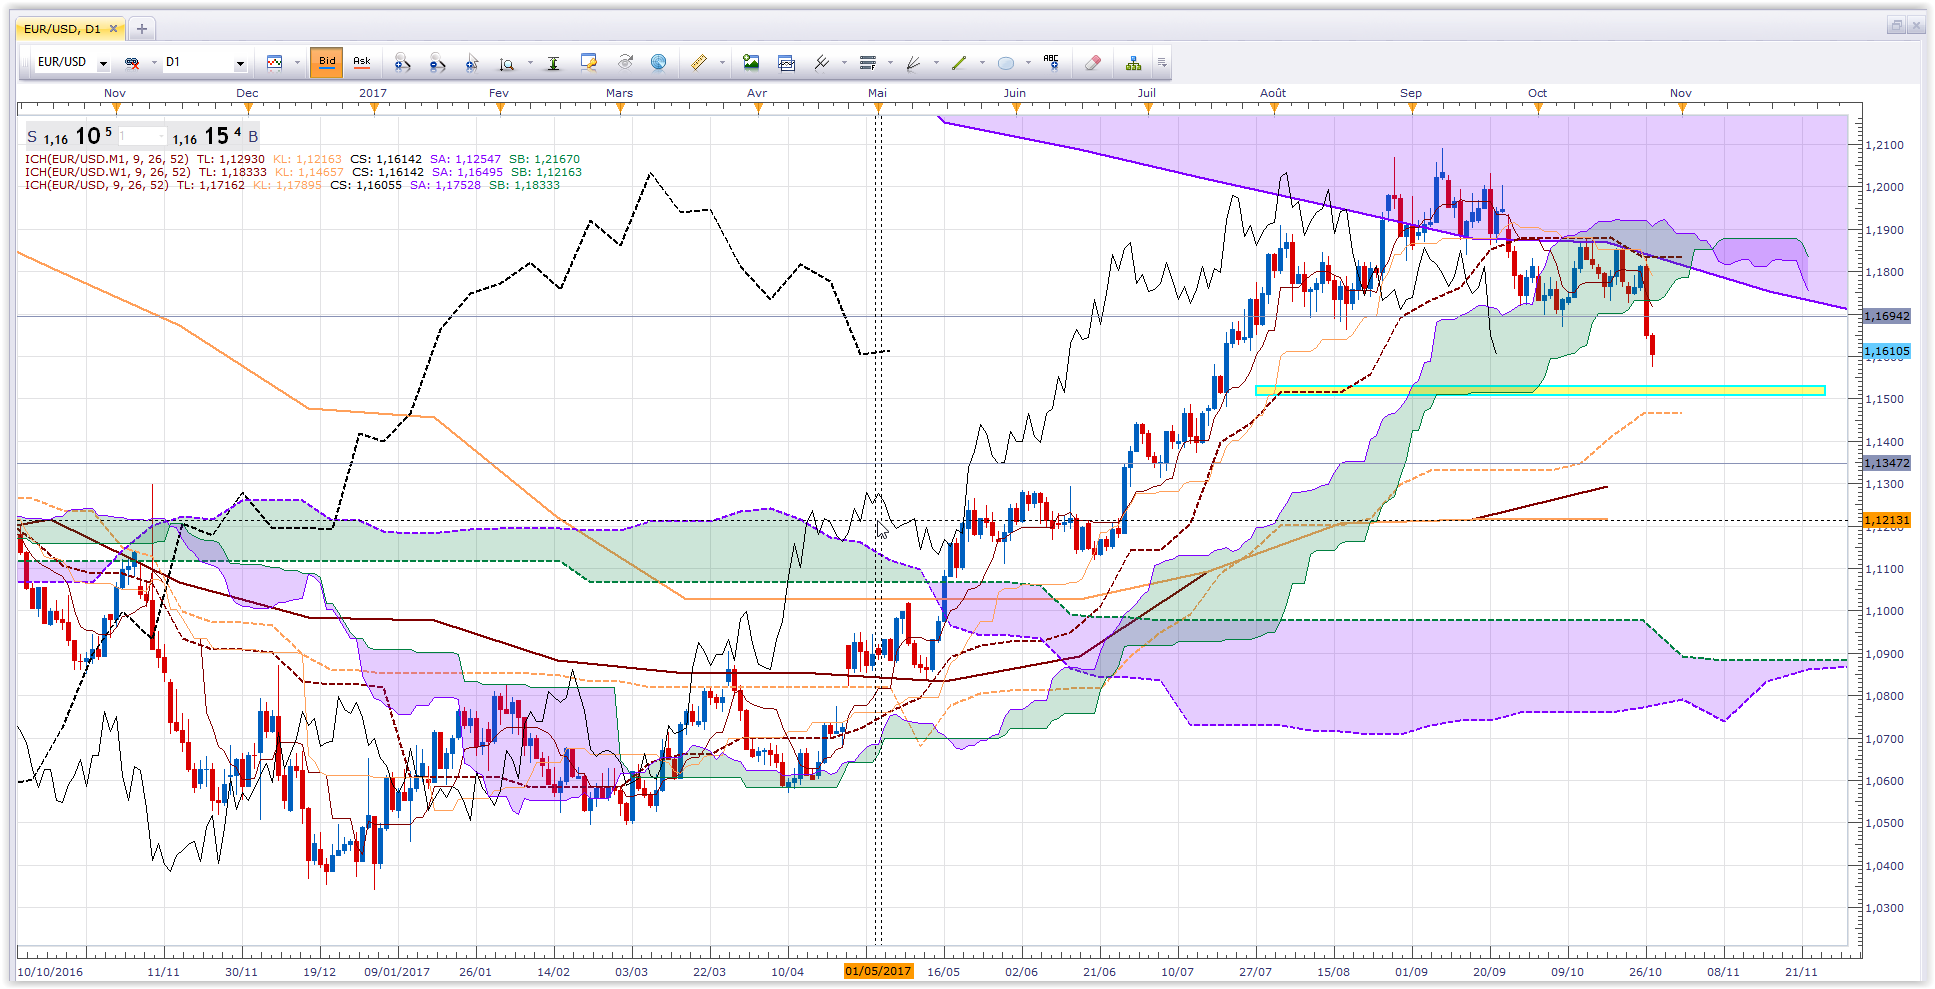Select the ellipse shape tool
This screenshot has width=1935, height=989.
point(1005,63)
